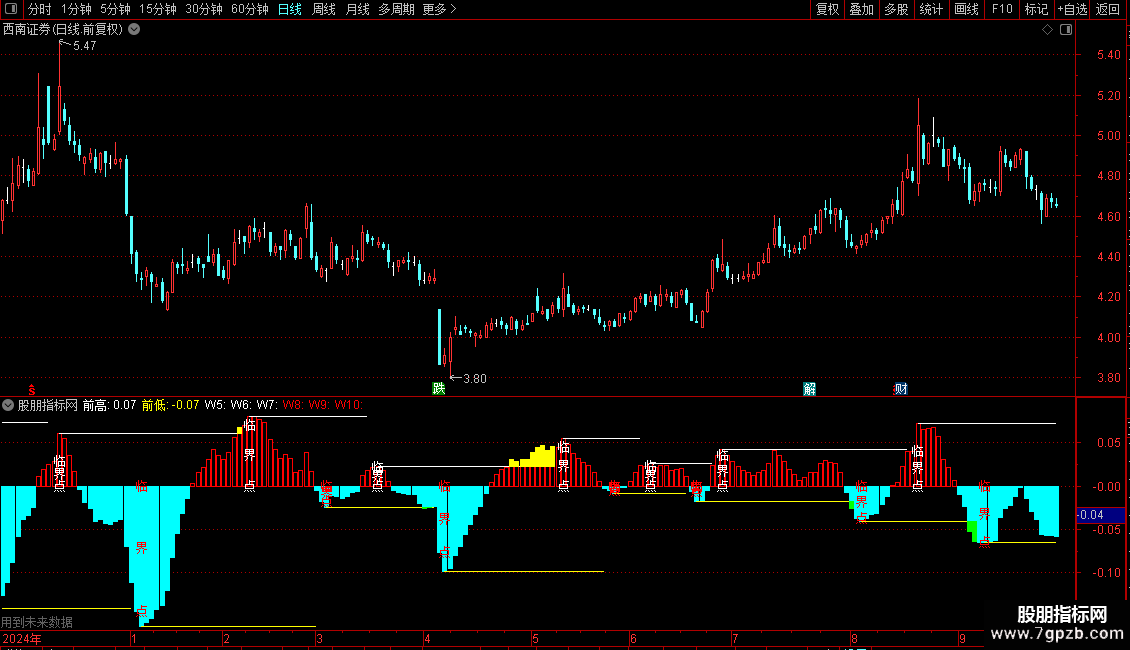Select the 30分钟 period

click(203, 9)
